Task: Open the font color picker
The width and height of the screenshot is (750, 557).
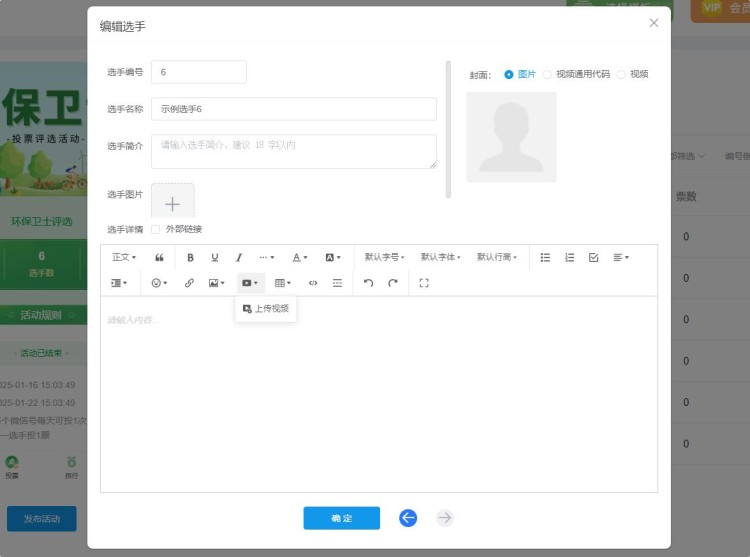Action: 299,257
